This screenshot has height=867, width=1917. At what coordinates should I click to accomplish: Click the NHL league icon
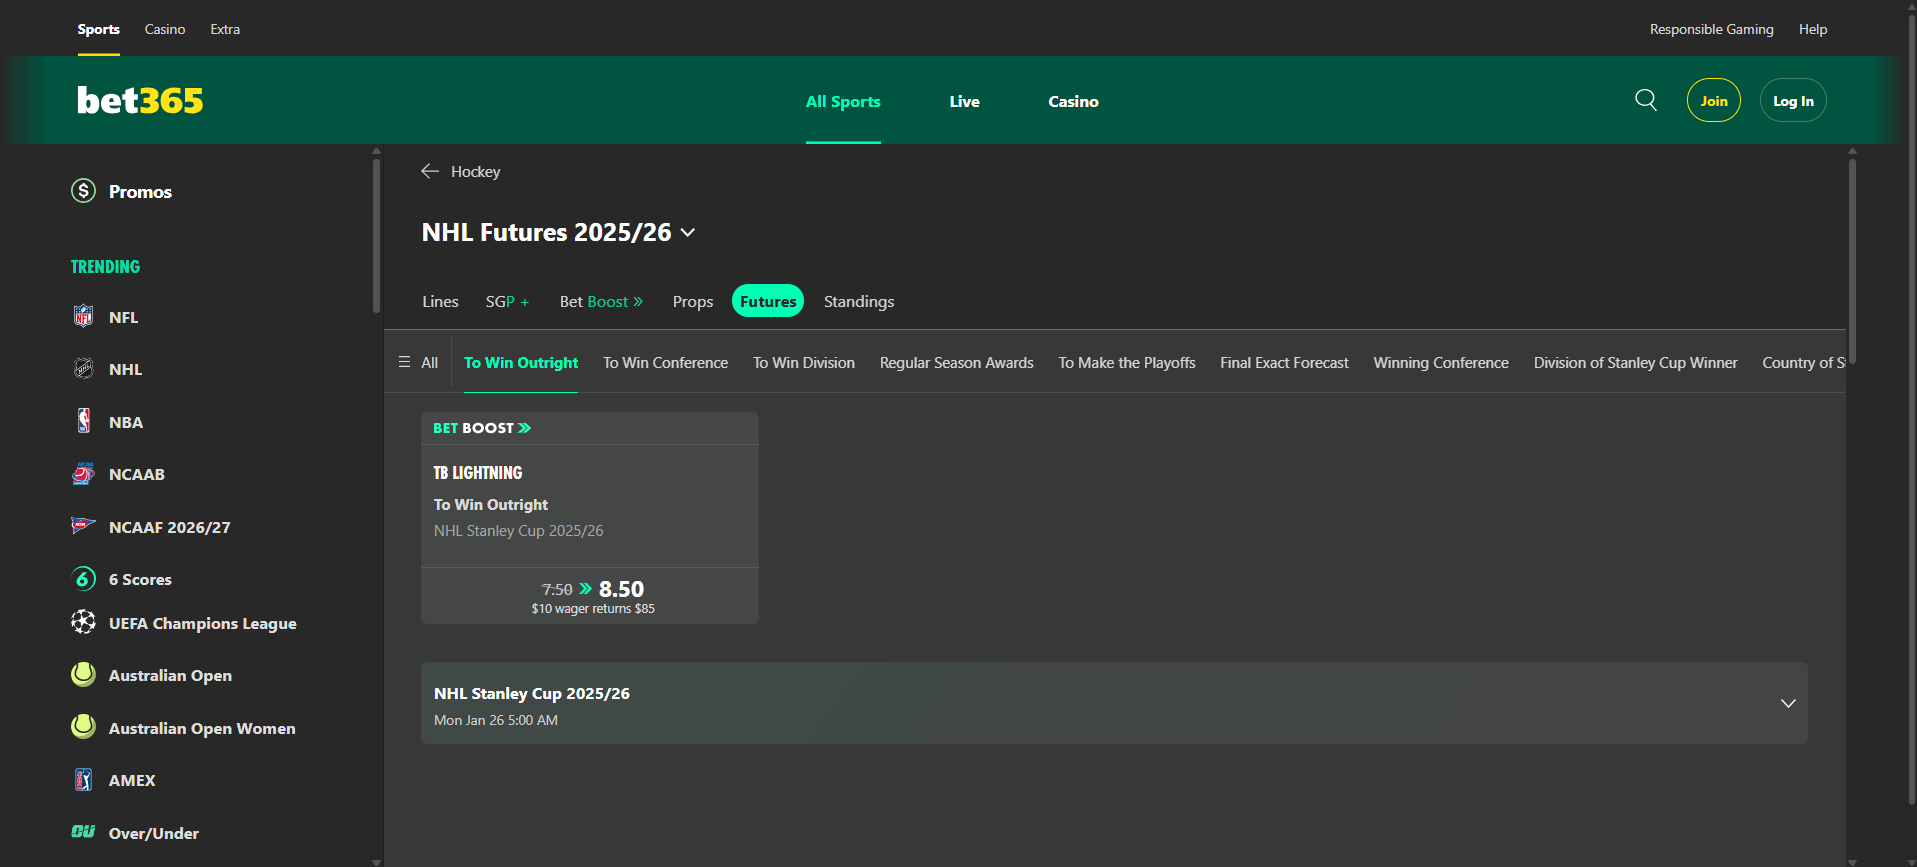pyautogui.click(x=84, y=369)
